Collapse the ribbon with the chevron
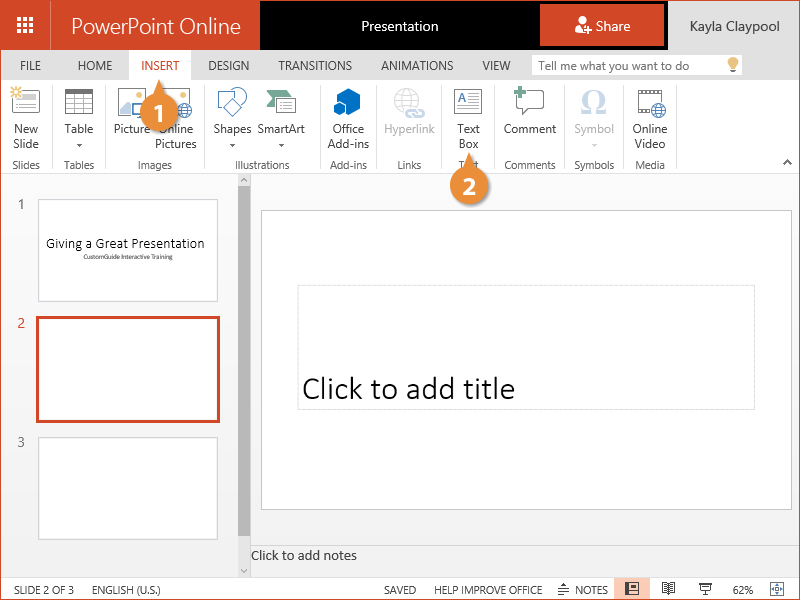800x600 pixels. click(787, 162)
